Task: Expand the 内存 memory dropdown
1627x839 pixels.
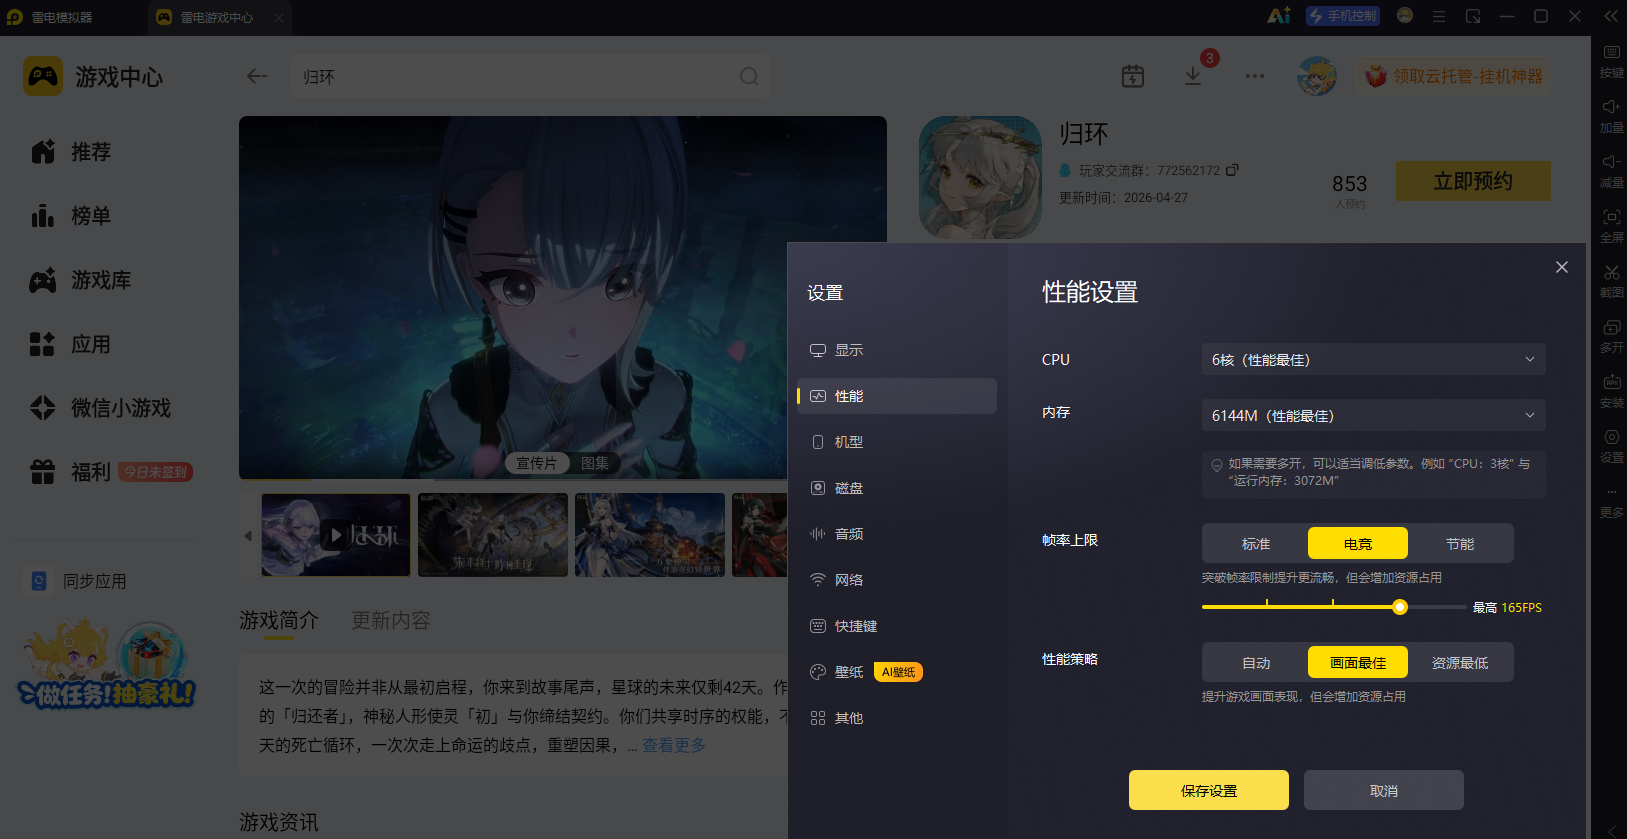Action: tap(1374, 415)
